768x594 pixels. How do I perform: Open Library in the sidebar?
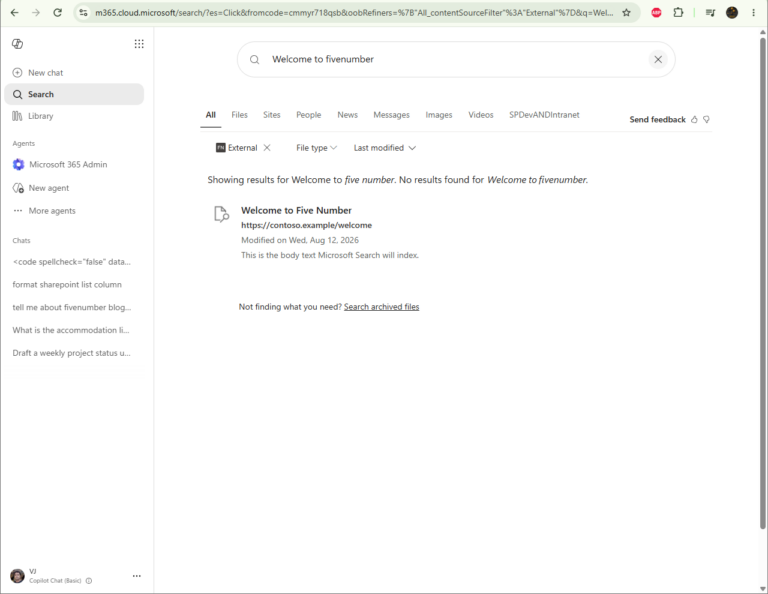click(x=33, y=116)
